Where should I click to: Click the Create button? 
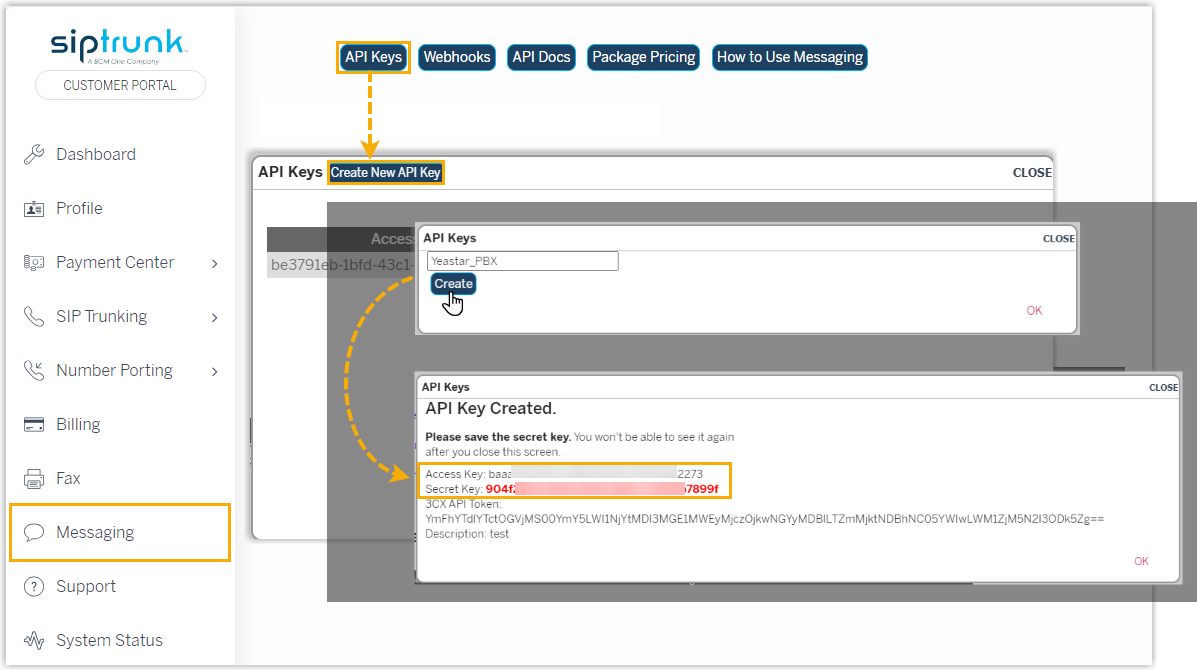(x=453, y=284)
